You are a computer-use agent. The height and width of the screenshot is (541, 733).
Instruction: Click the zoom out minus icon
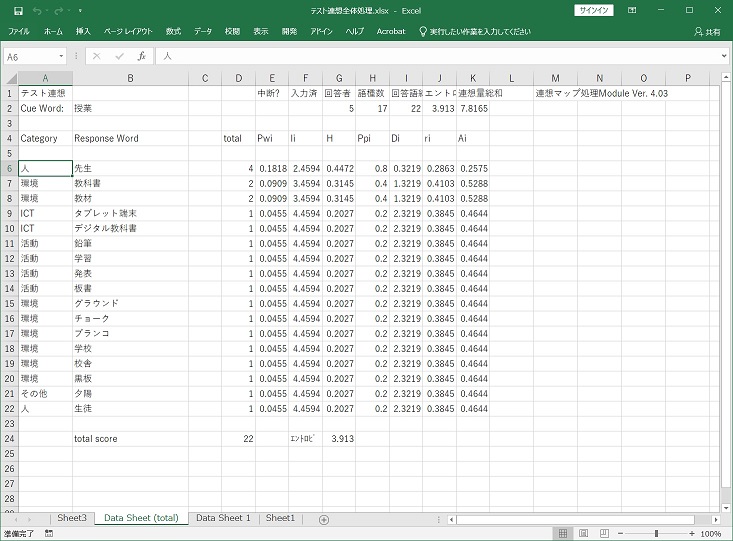click(x=620, y=534)
